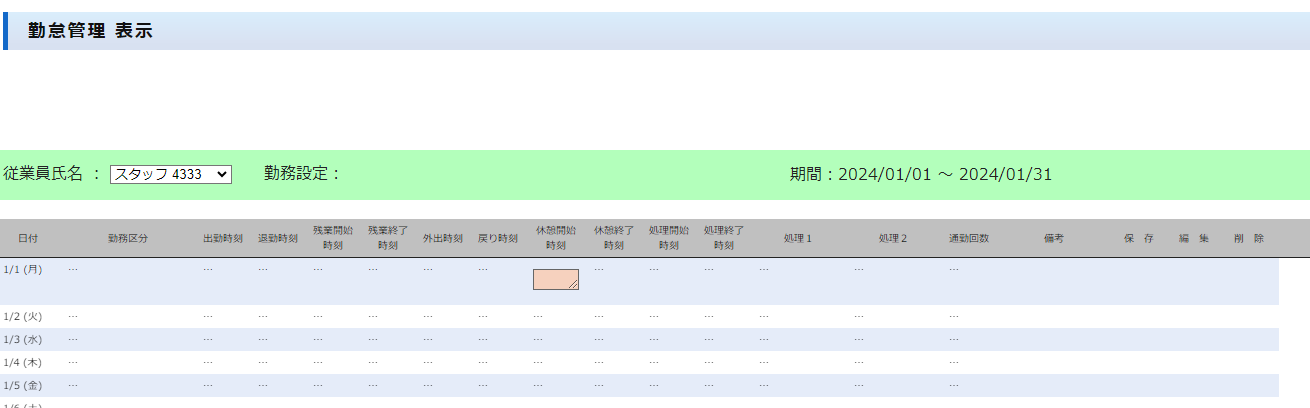This screenshot has height=408, width=1310.
Task: Click the 勤務区分 cell for 1/3 (水)
Action: pyautogui.click(x=73, y=339)
